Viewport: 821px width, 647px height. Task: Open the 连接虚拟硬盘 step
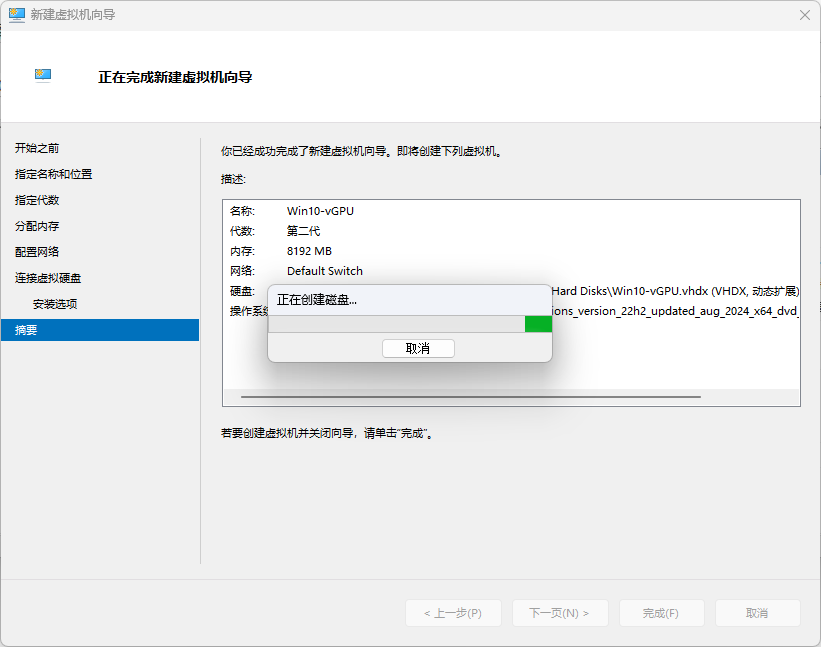pyautogui.click(x=48, y=278)
